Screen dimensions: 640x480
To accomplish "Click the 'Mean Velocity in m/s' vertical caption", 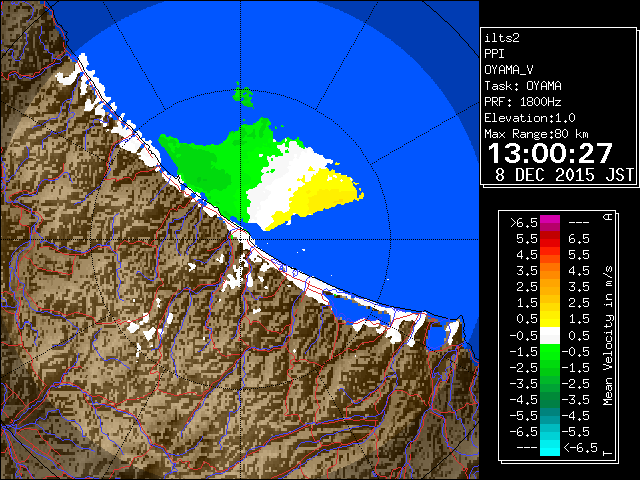I will [x=608, y=336].
